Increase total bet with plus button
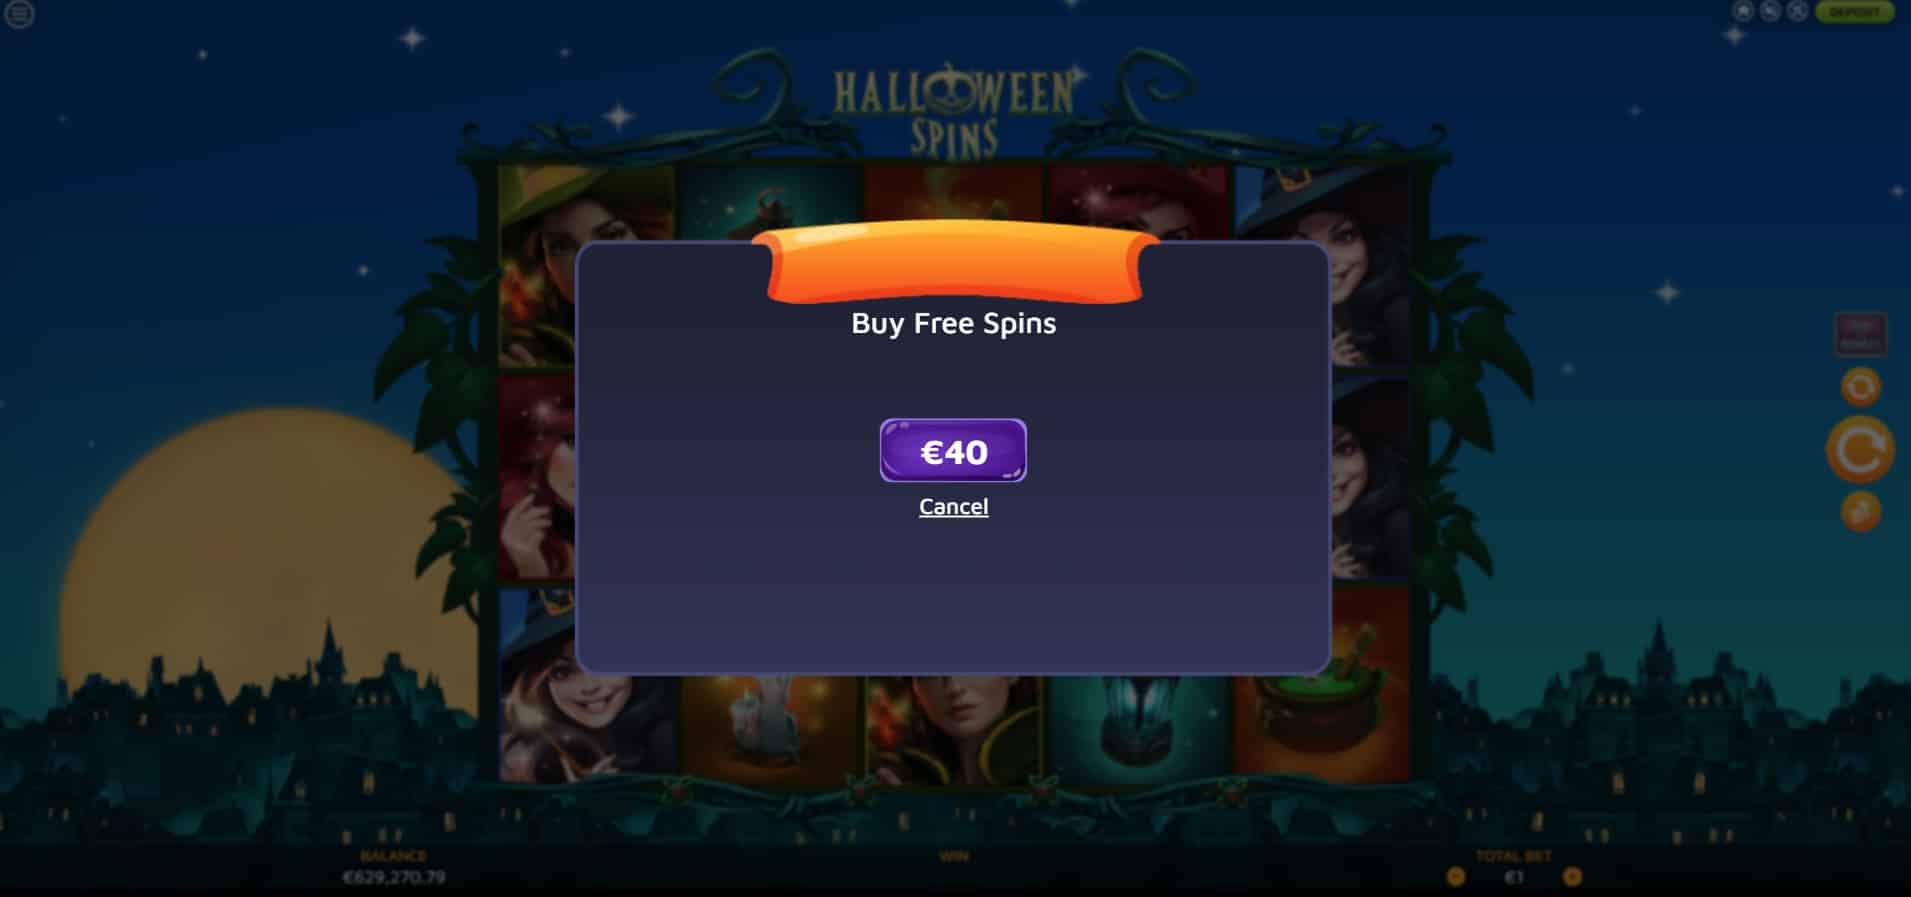The height and width of the screenshot is (897, 1911). tap(1572, 877)
